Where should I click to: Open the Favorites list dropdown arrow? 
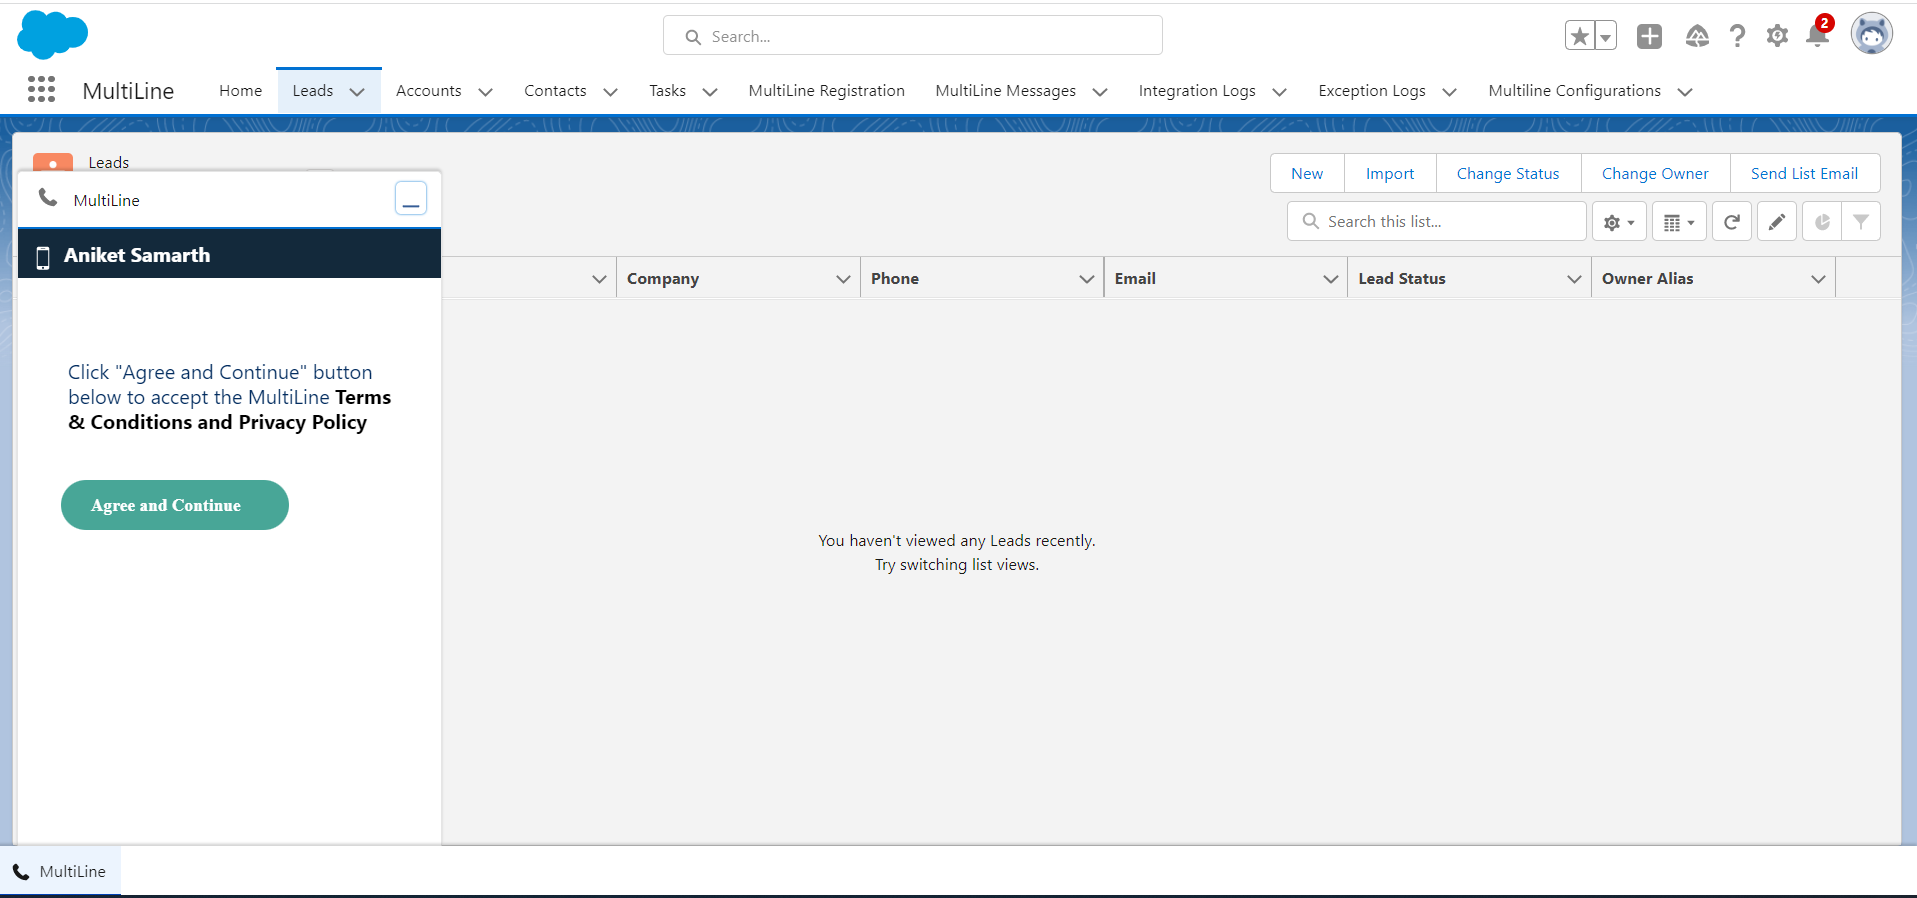(x=1605, y=37)
